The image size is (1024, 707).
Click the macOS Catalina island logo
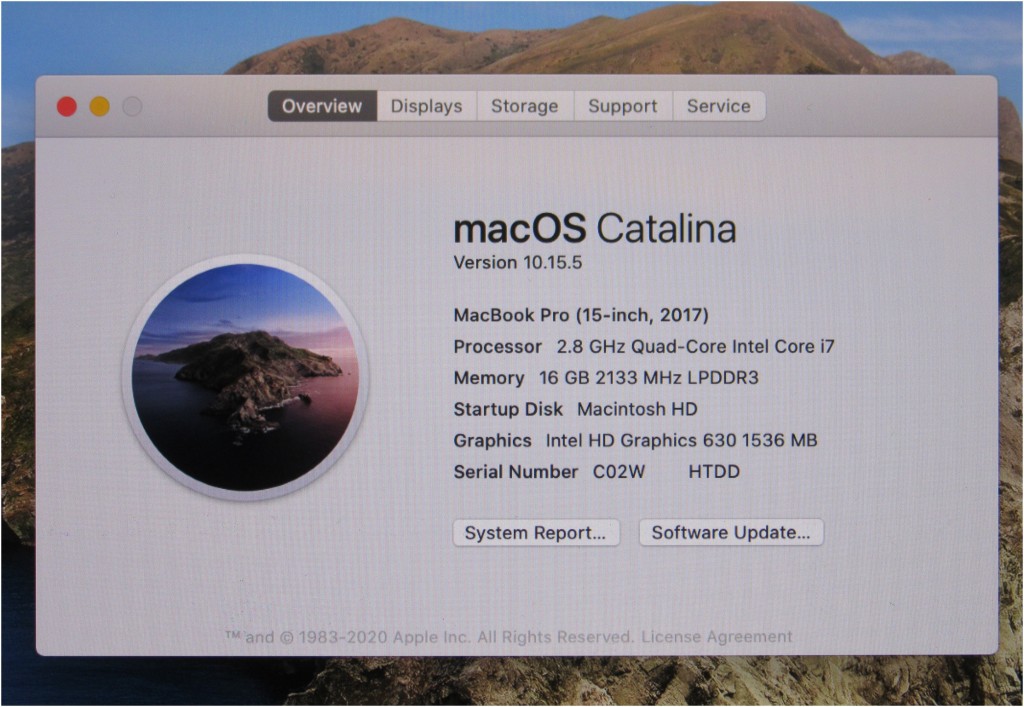tap(246, 377)
